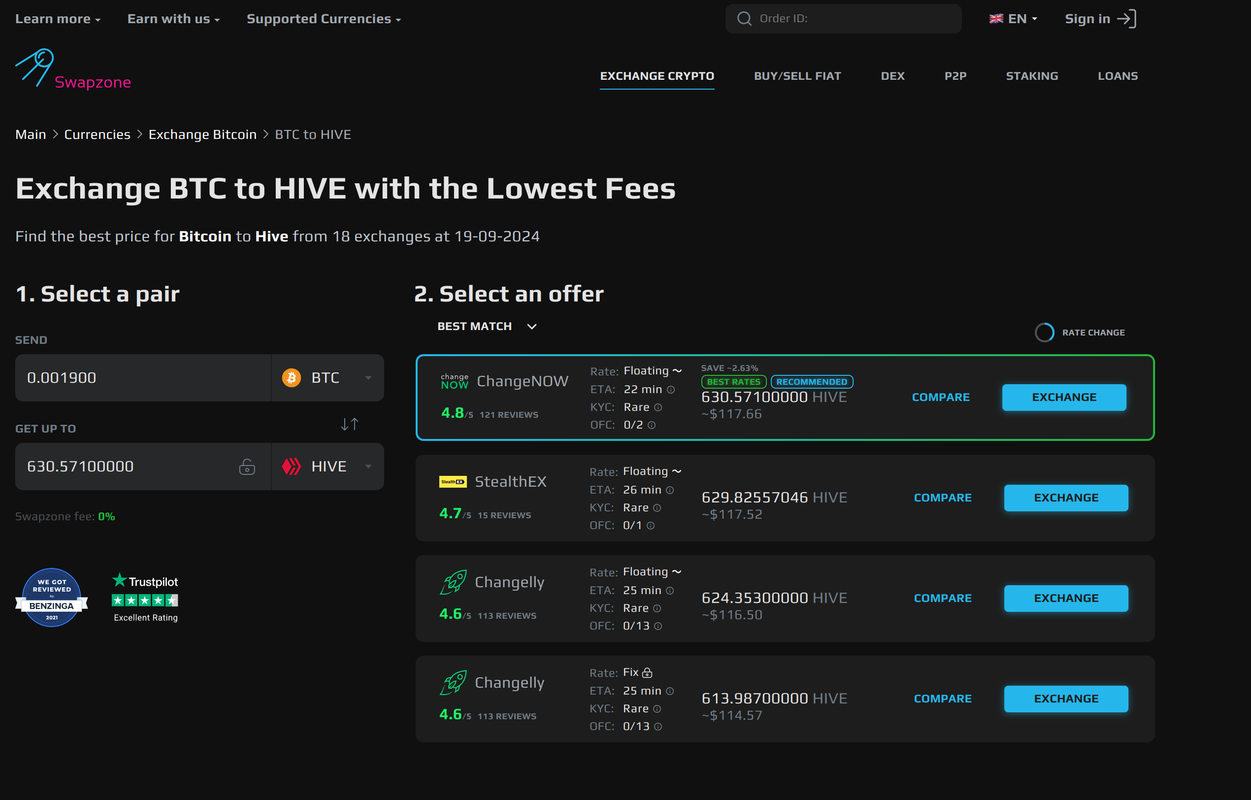Click ETA info icon in floating Changelly row
The width and height of the screenshot is (1251, 800).
click(x=671, y=591)
